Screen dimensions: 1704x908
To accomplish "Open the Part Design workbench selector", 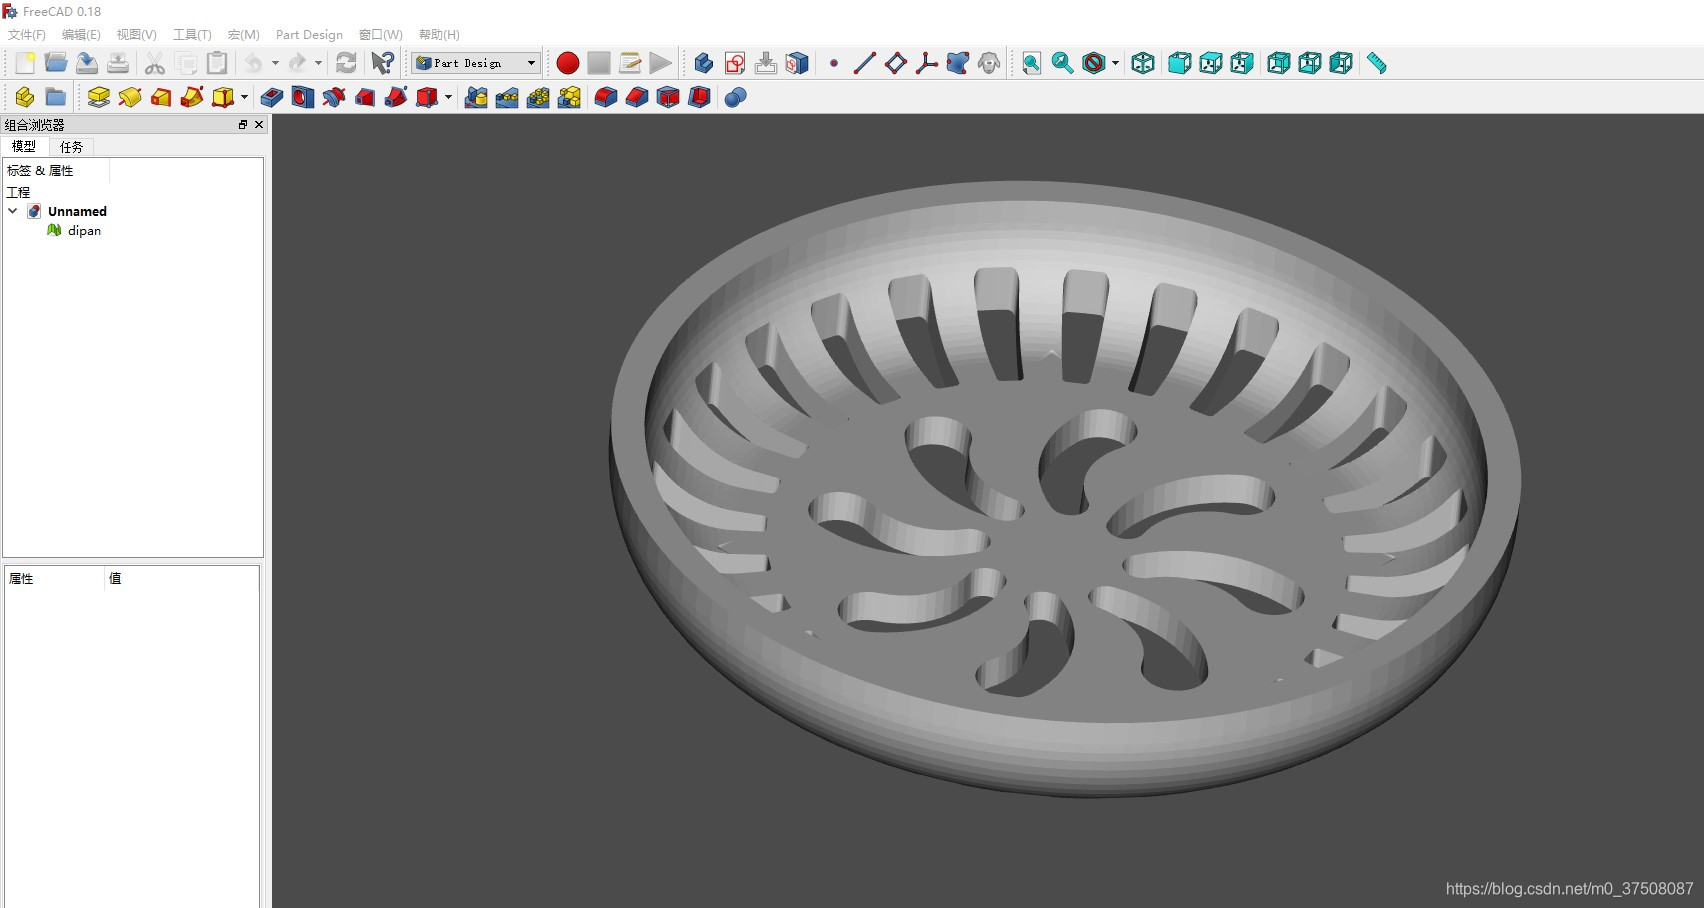I will point(476,63).
